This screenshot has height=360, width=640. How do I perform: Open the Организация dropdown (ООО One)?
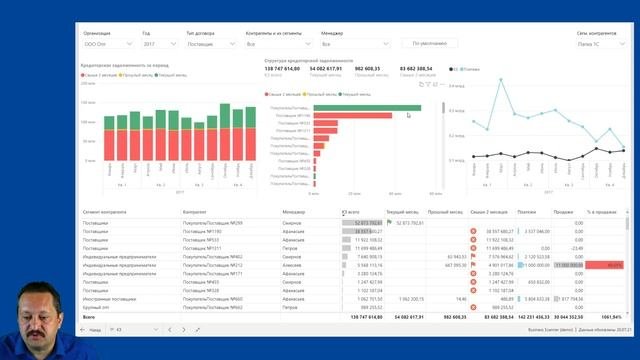point(108,44)
